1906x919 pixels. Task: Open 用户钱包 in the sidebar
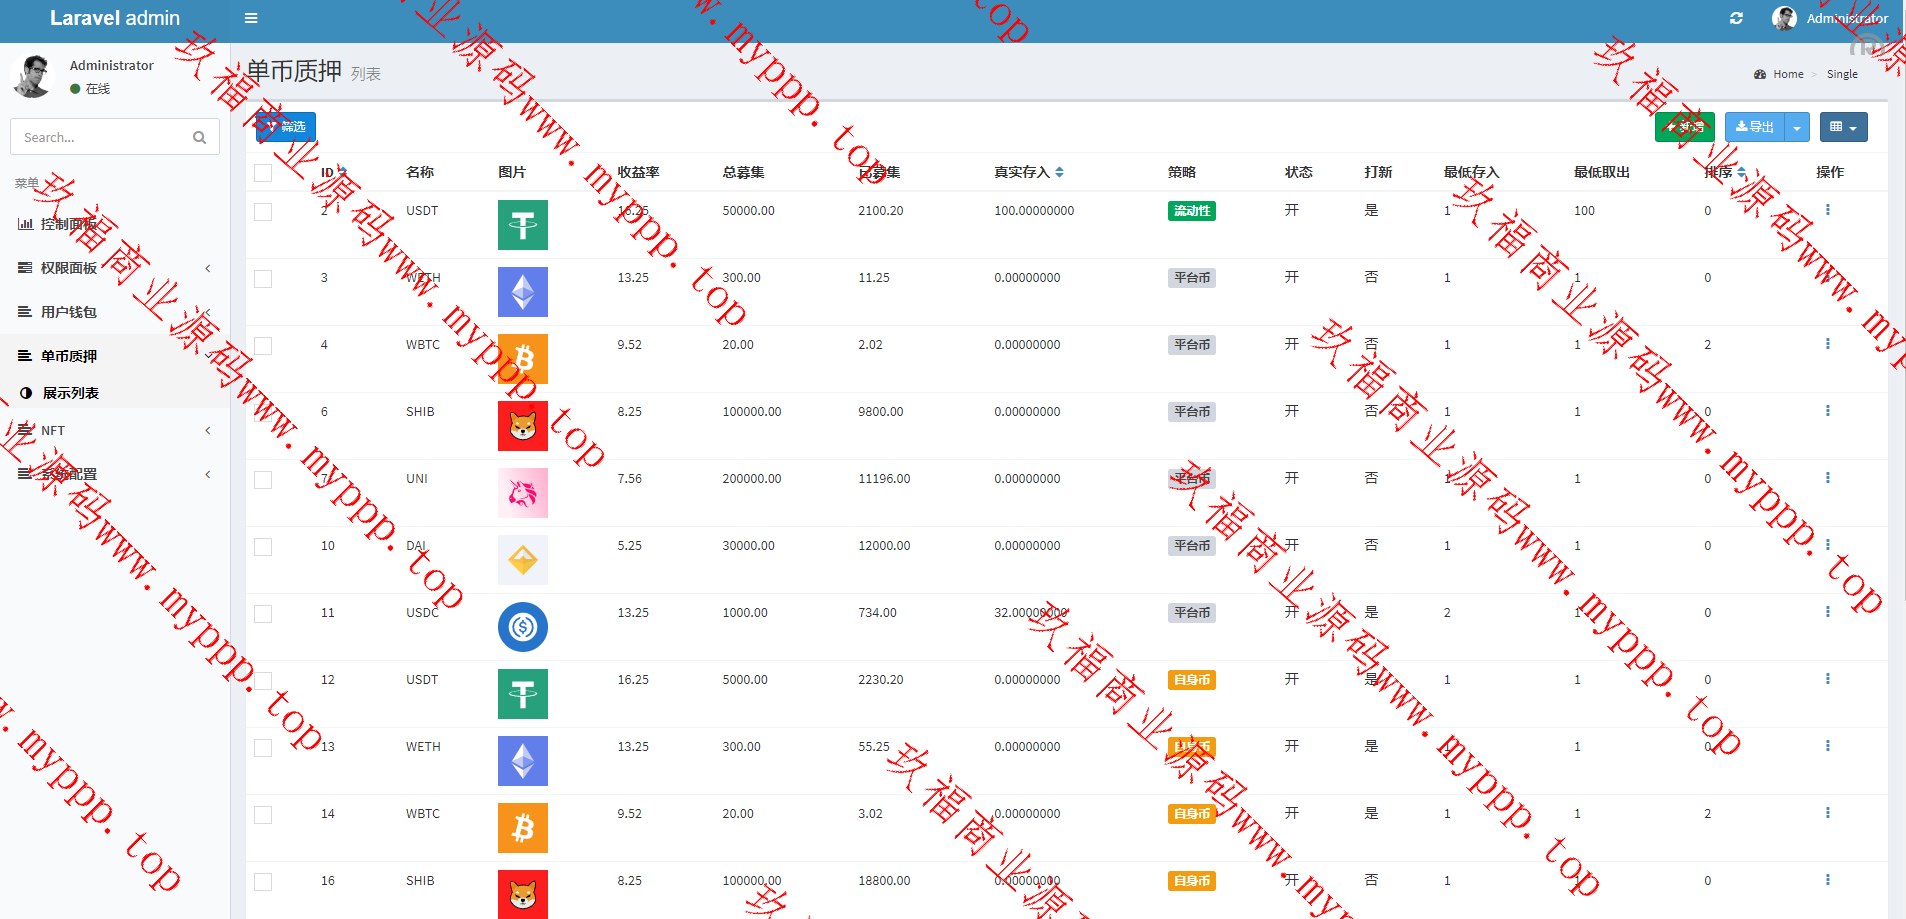tap(69, 312)
